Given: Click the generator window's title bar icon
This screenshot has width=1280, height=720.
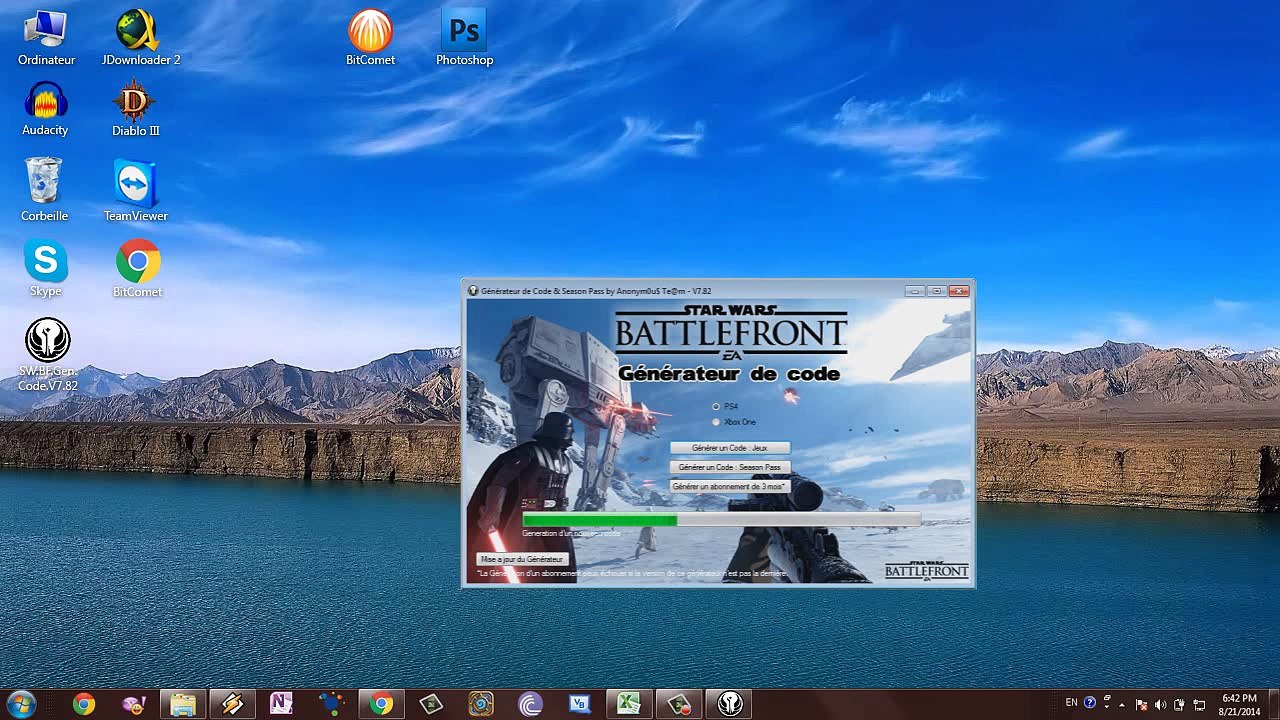Looking at the screenshot, I should (x=473, y=291).
